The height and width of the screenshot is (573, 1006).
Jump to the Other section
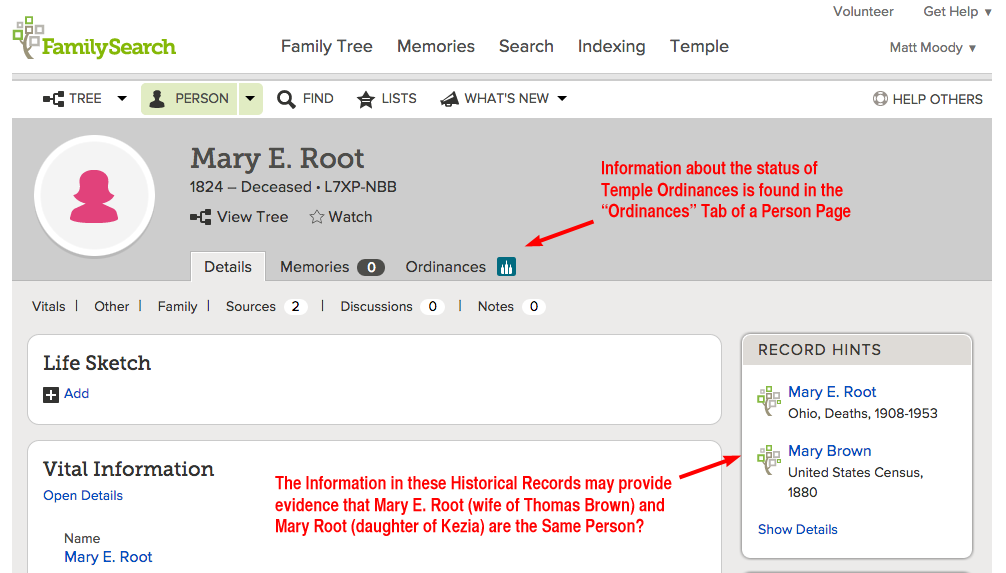[112, 307]
